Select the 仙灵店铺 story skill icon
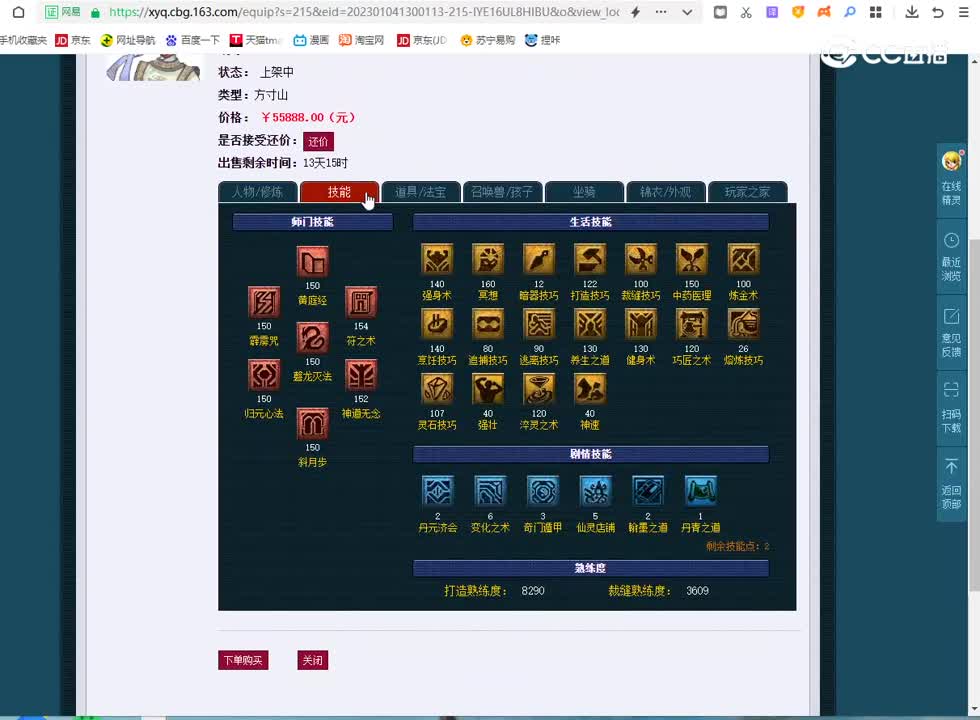 (x=595, y=491)
